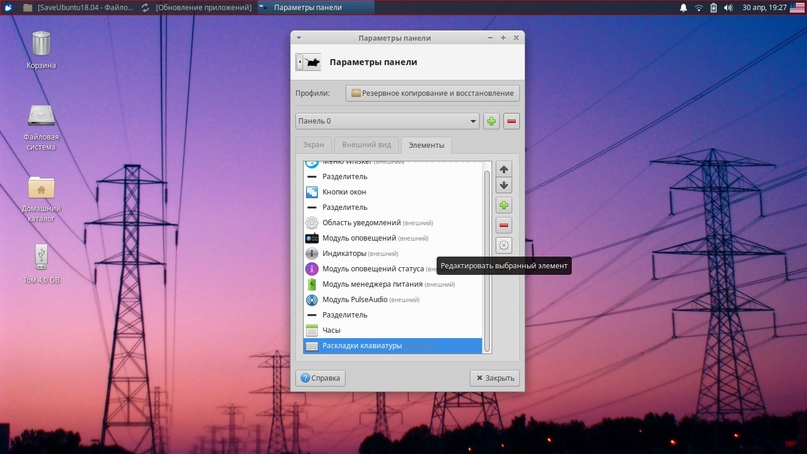This screenshot has height=454, width=807.
Task: Click the Справка help button
Action: (320, 378)
